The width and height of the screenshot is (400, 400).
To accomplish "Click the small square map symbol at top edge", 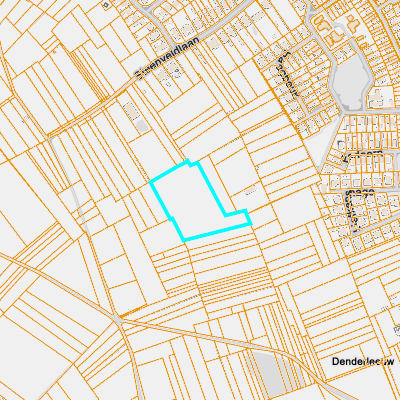I will point(106,5).
